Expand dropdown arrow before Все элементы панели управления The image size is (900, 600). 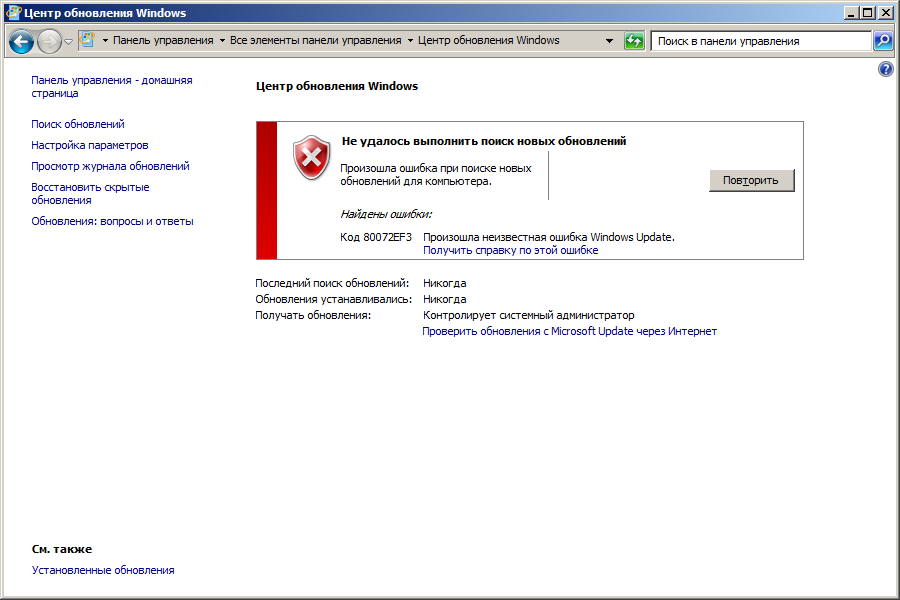point(222,41)
